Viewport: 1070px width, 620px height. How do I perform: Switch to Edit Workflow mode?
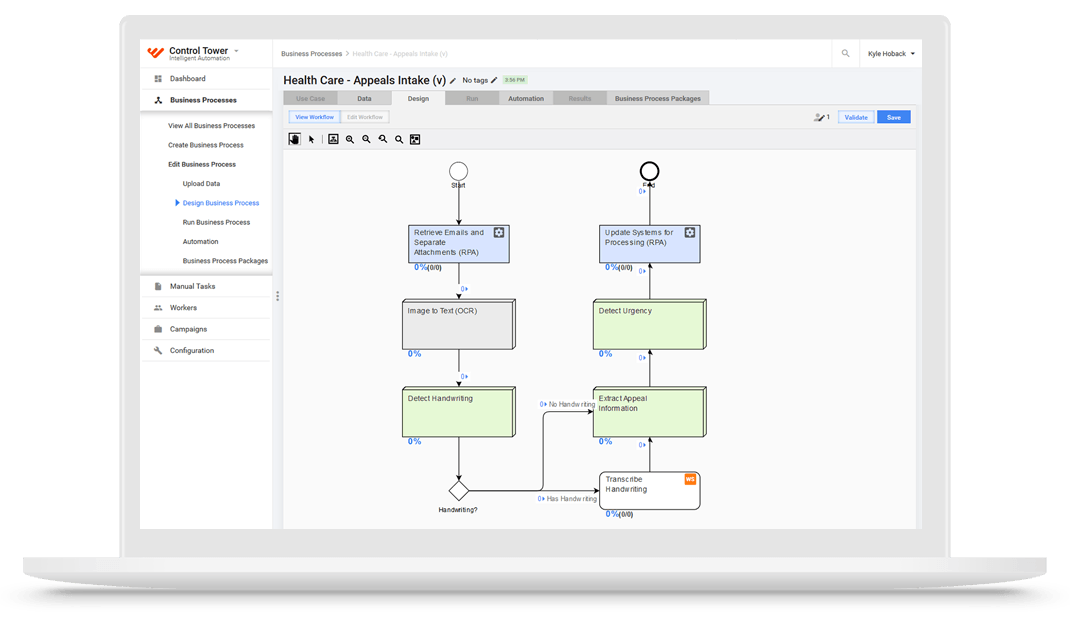pyautogui.click(x=365, y=117)
